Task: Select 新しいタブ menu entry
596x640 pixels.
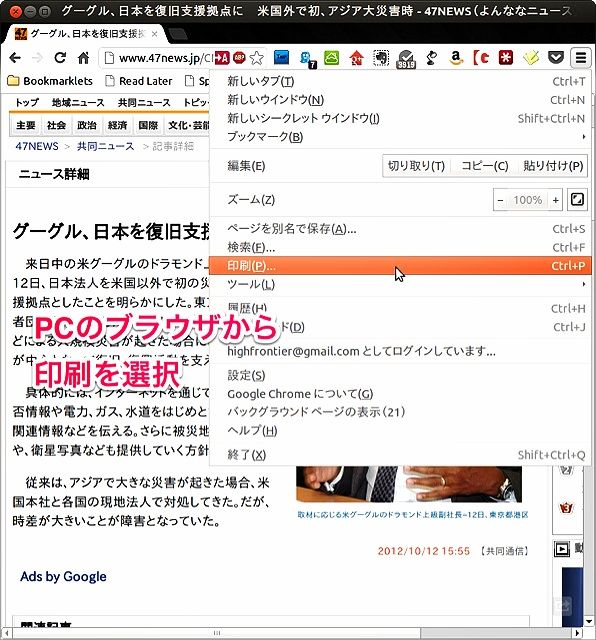Action: (x=400, y=81)
